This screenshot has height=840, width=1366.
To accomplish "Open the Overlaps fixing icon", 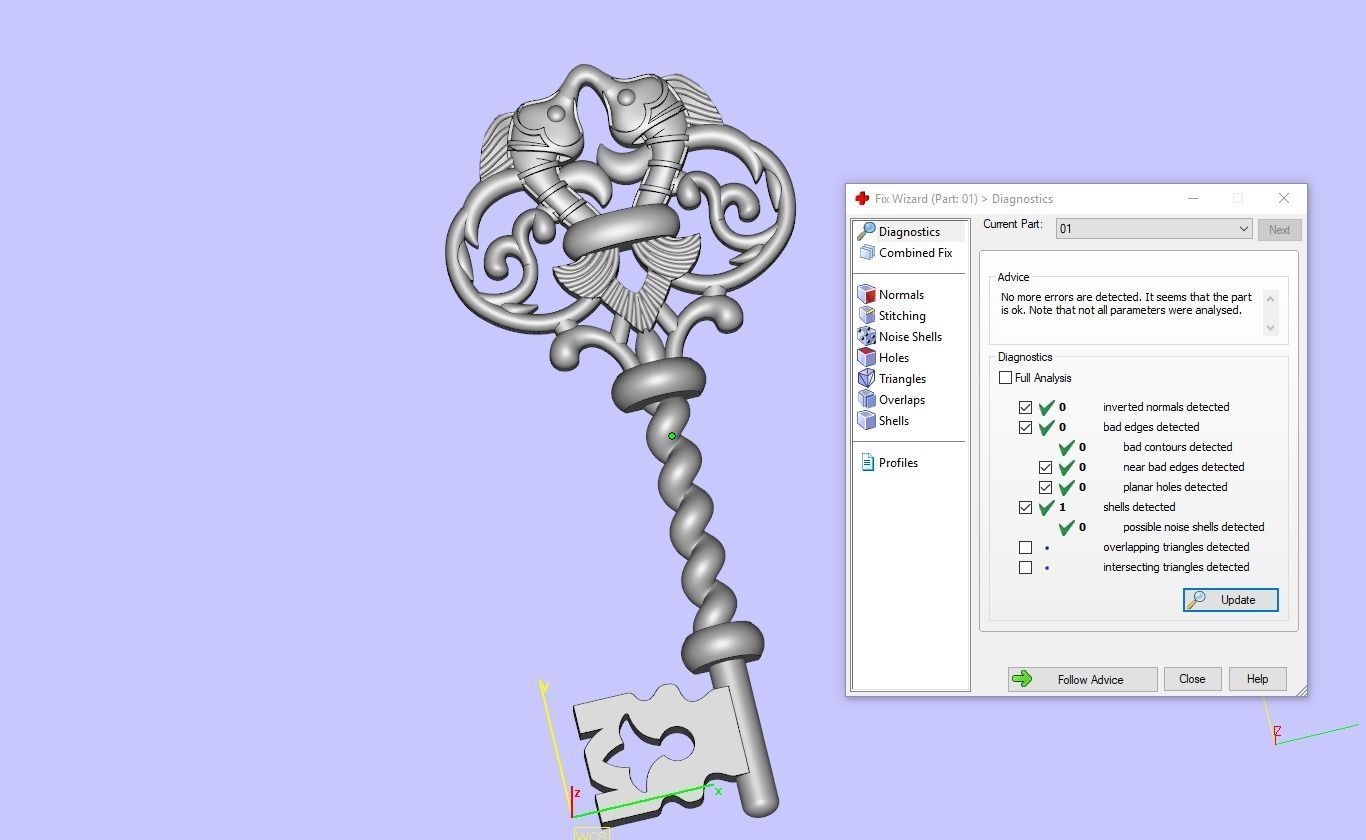I will coord(867,400).
